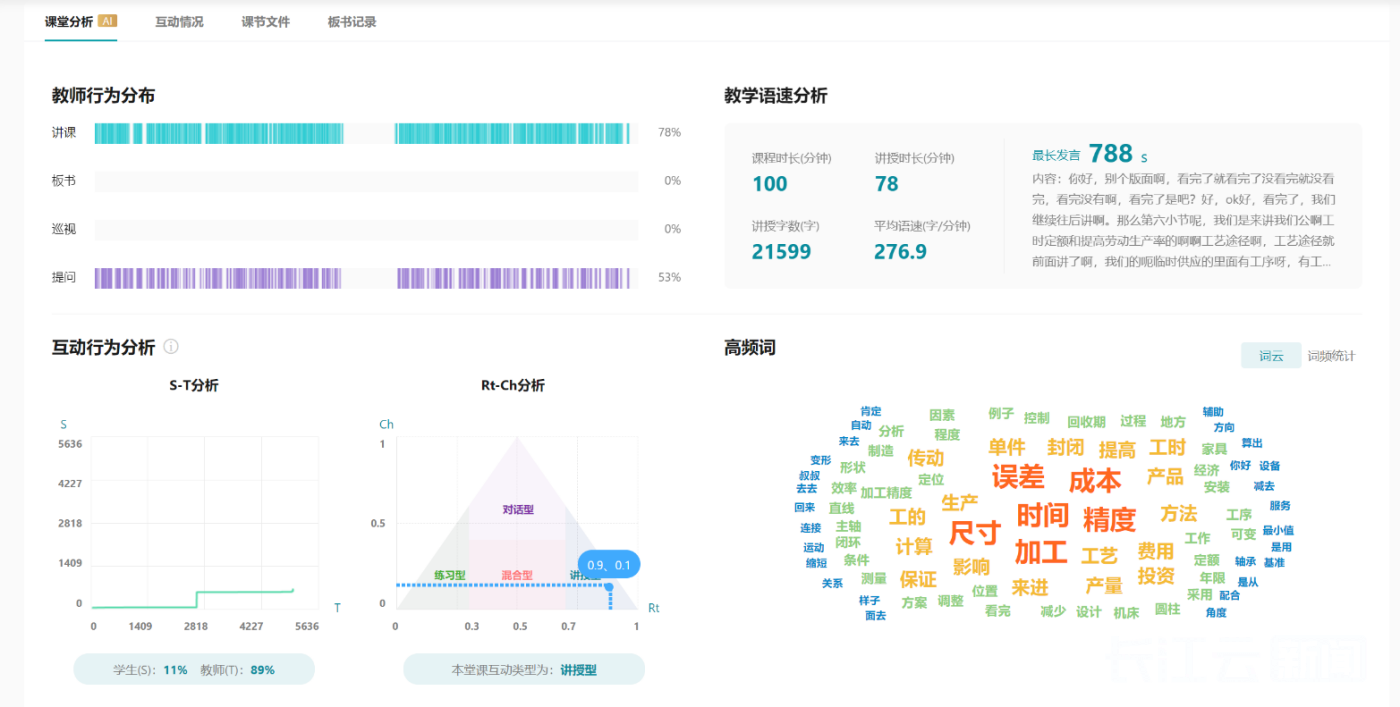Click the 讲课 teal timeline bar
The height and width of the screenshot is (707, 1400).
(366, 133)
